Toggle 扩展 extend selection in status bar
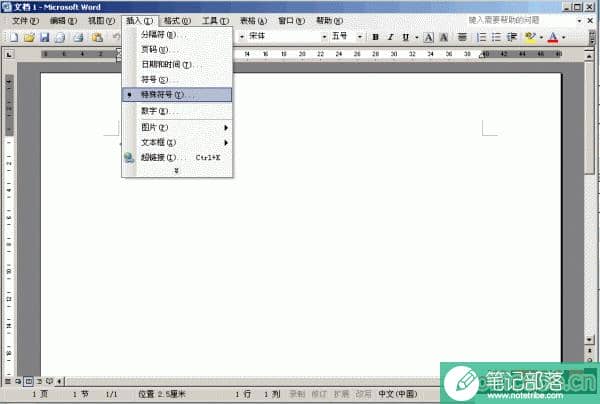 pyautogui.click(x=341, y=394)
